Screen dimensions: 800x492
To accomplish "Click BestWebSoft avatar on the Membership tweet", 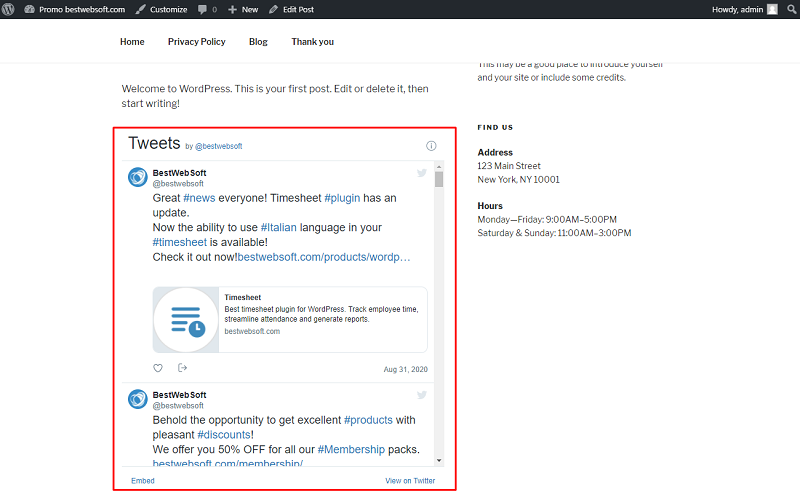I will [138, 399].
